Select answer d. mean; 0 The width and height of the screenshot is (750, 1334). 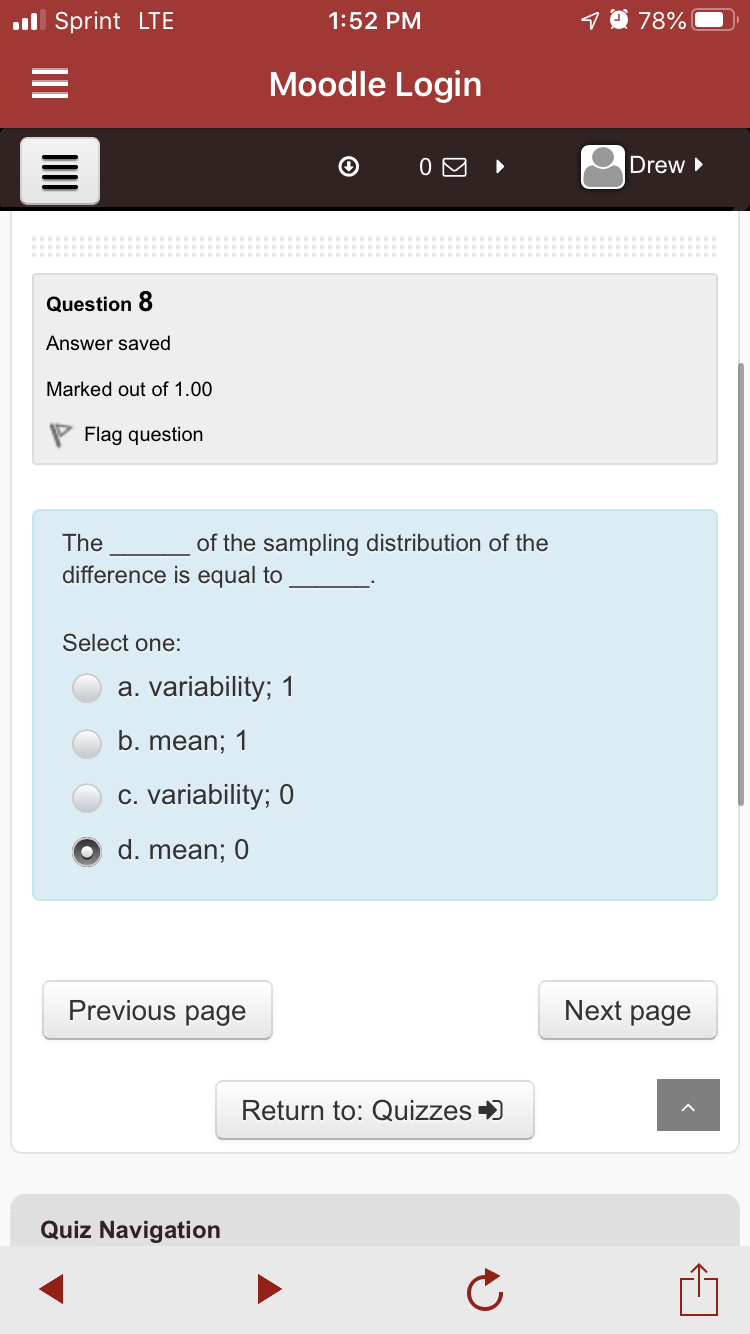click(88, 851)
